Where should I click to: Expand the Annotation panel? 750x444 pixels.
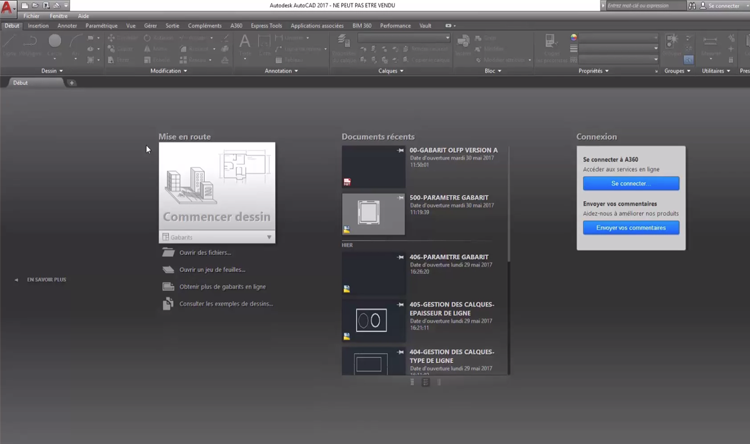281,71
